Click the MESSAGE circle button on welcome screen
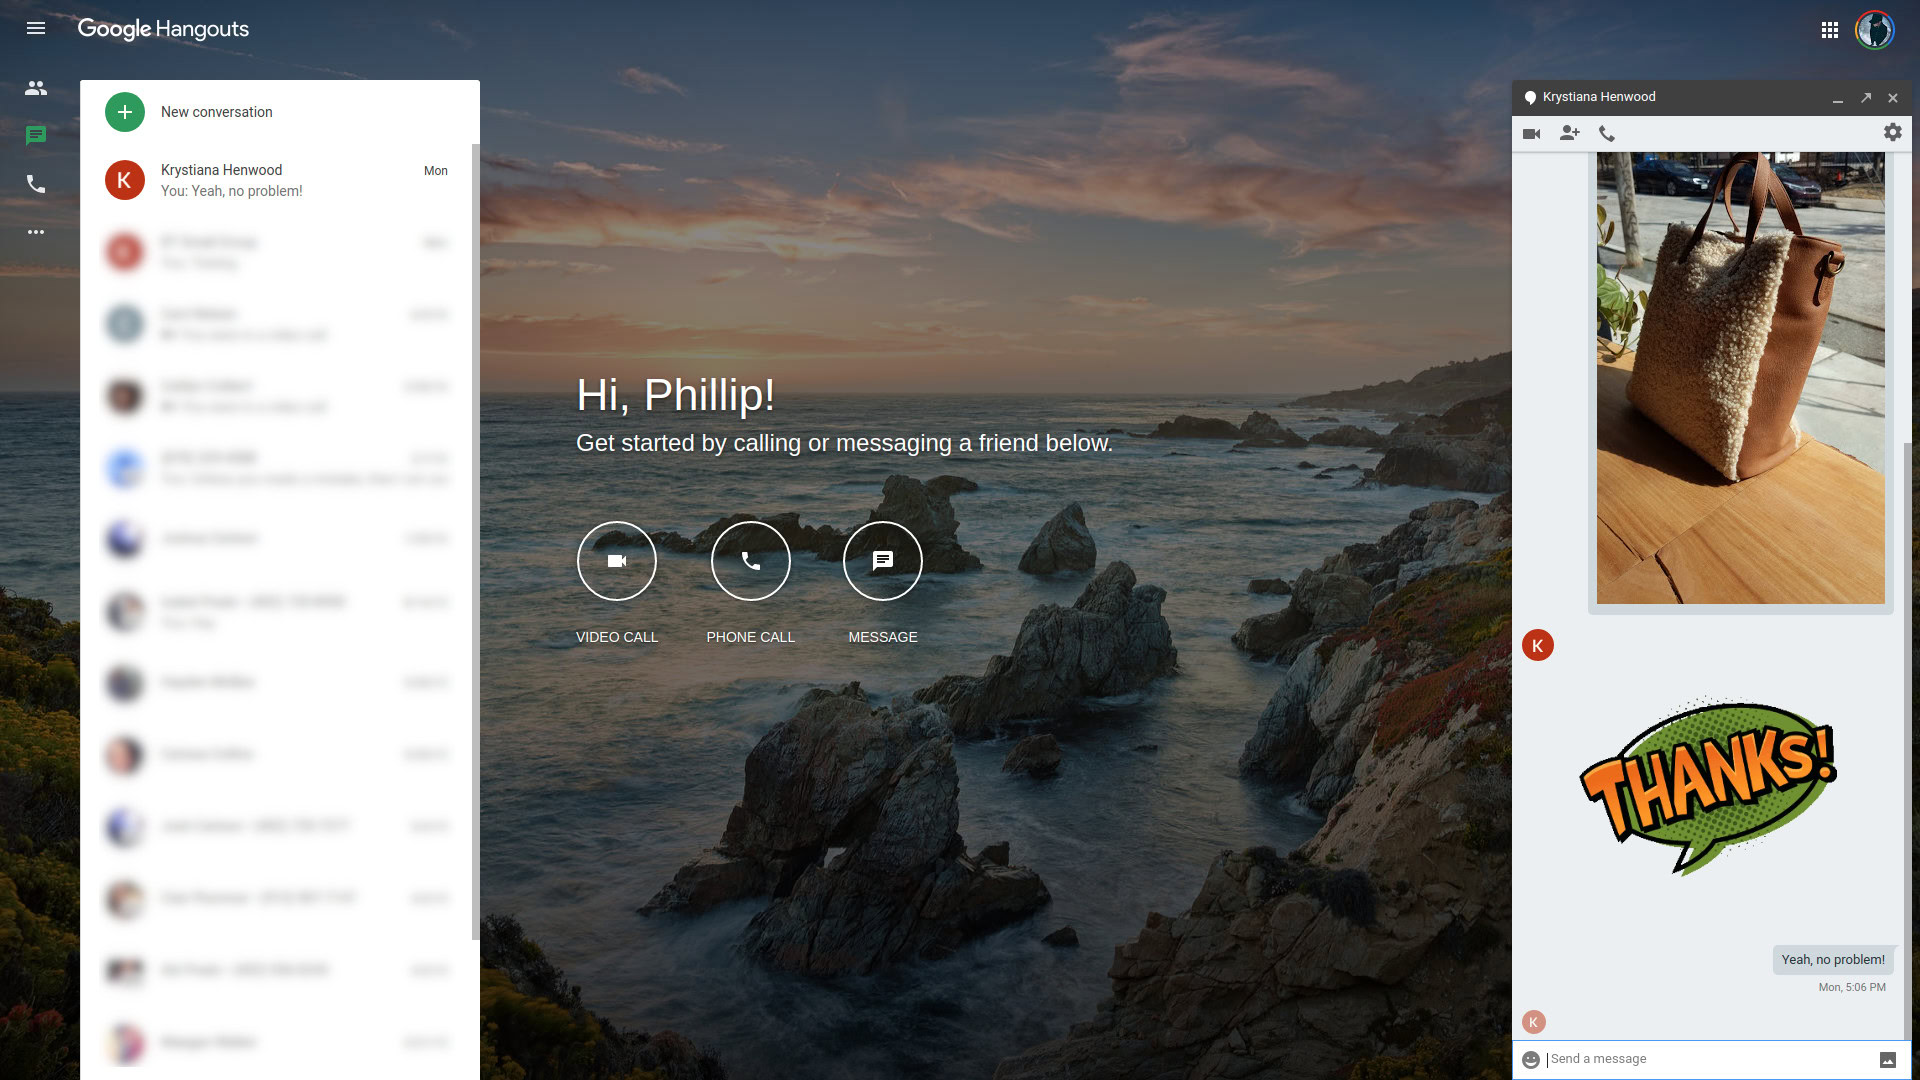 pos(882,560)
